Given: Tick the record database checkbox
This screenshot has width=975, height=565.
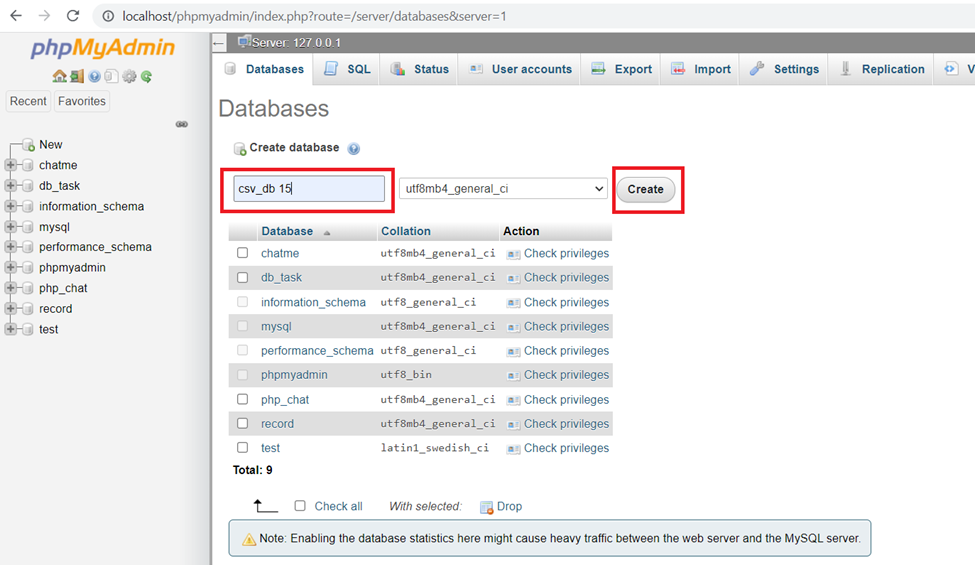Looking at the screenshot, I should tap(243, 423).
